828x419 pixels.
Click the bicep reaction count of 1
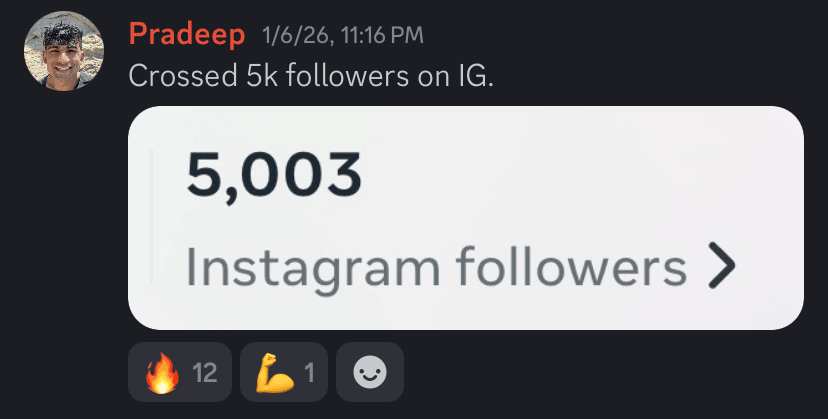[309, 373]
